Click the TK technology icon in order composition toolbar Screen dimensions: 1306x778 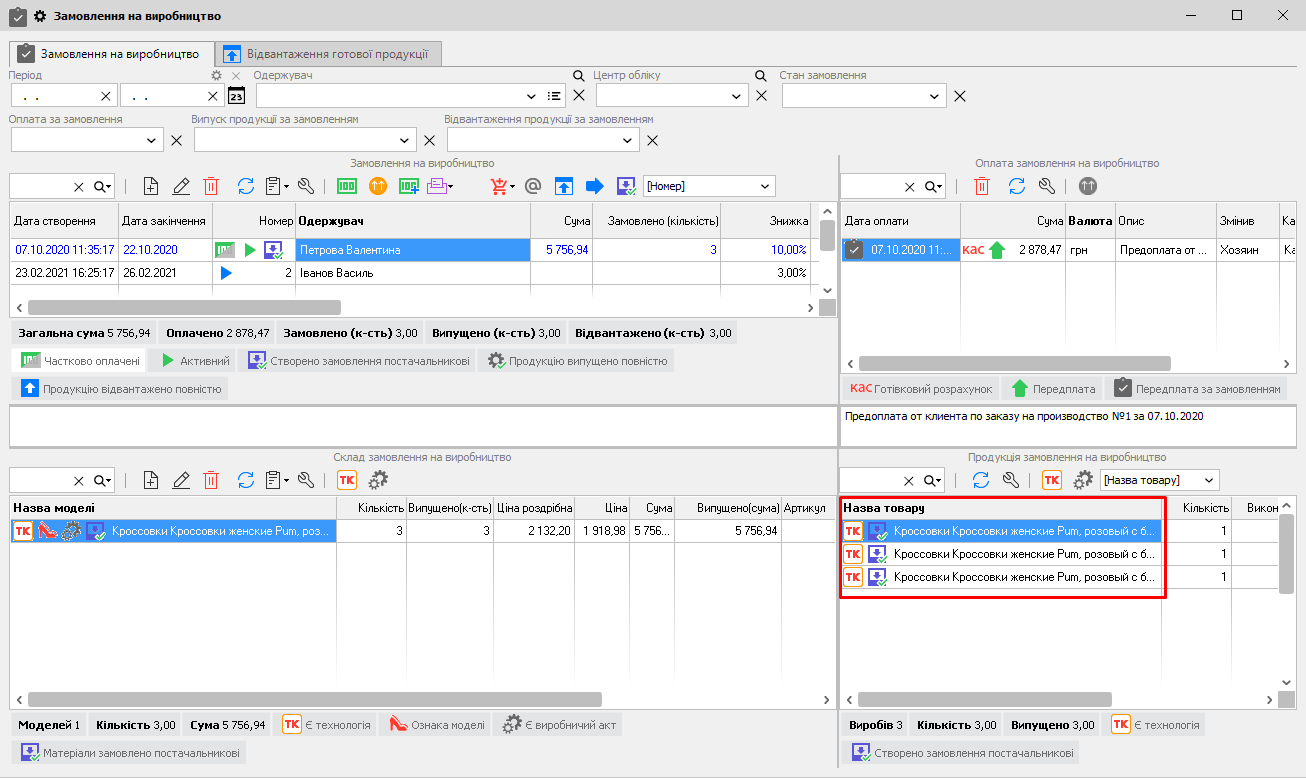pos(346,480)
